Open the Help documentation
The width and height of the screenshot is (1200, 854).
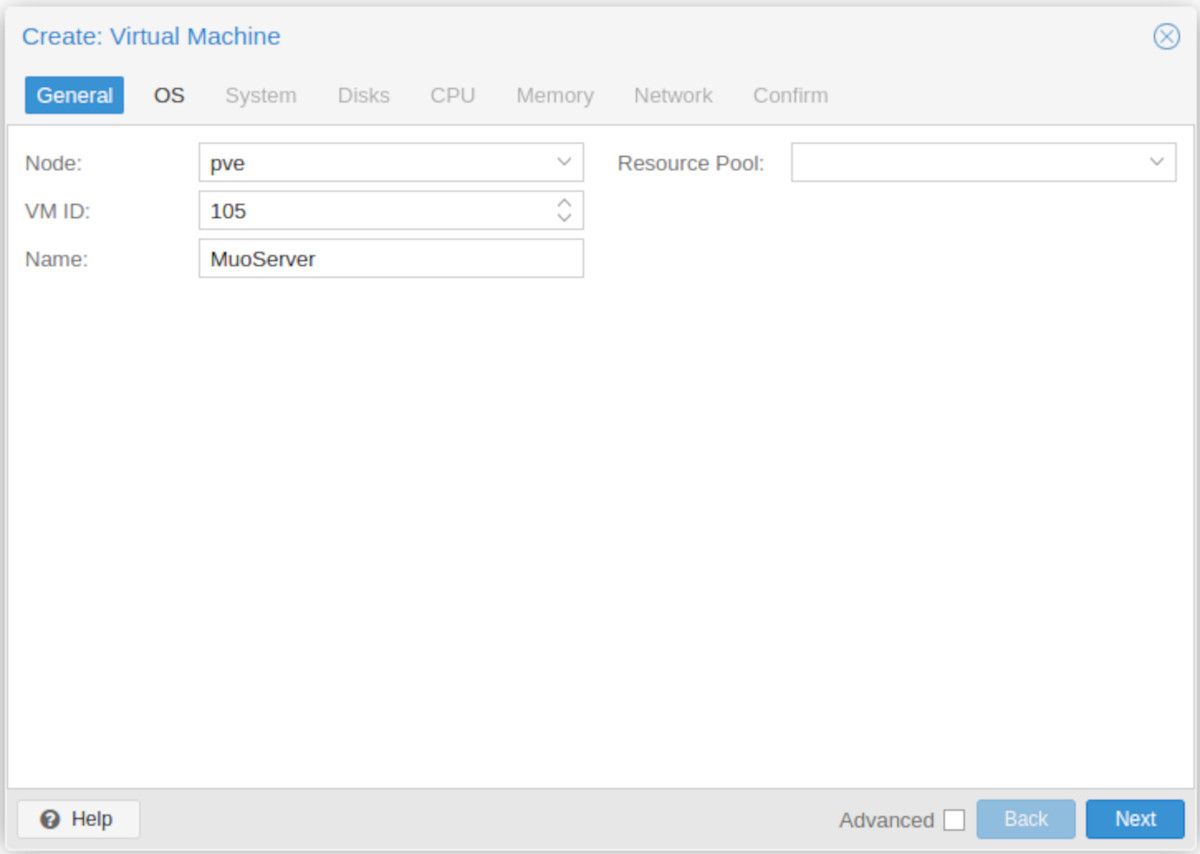pos(77,819)
